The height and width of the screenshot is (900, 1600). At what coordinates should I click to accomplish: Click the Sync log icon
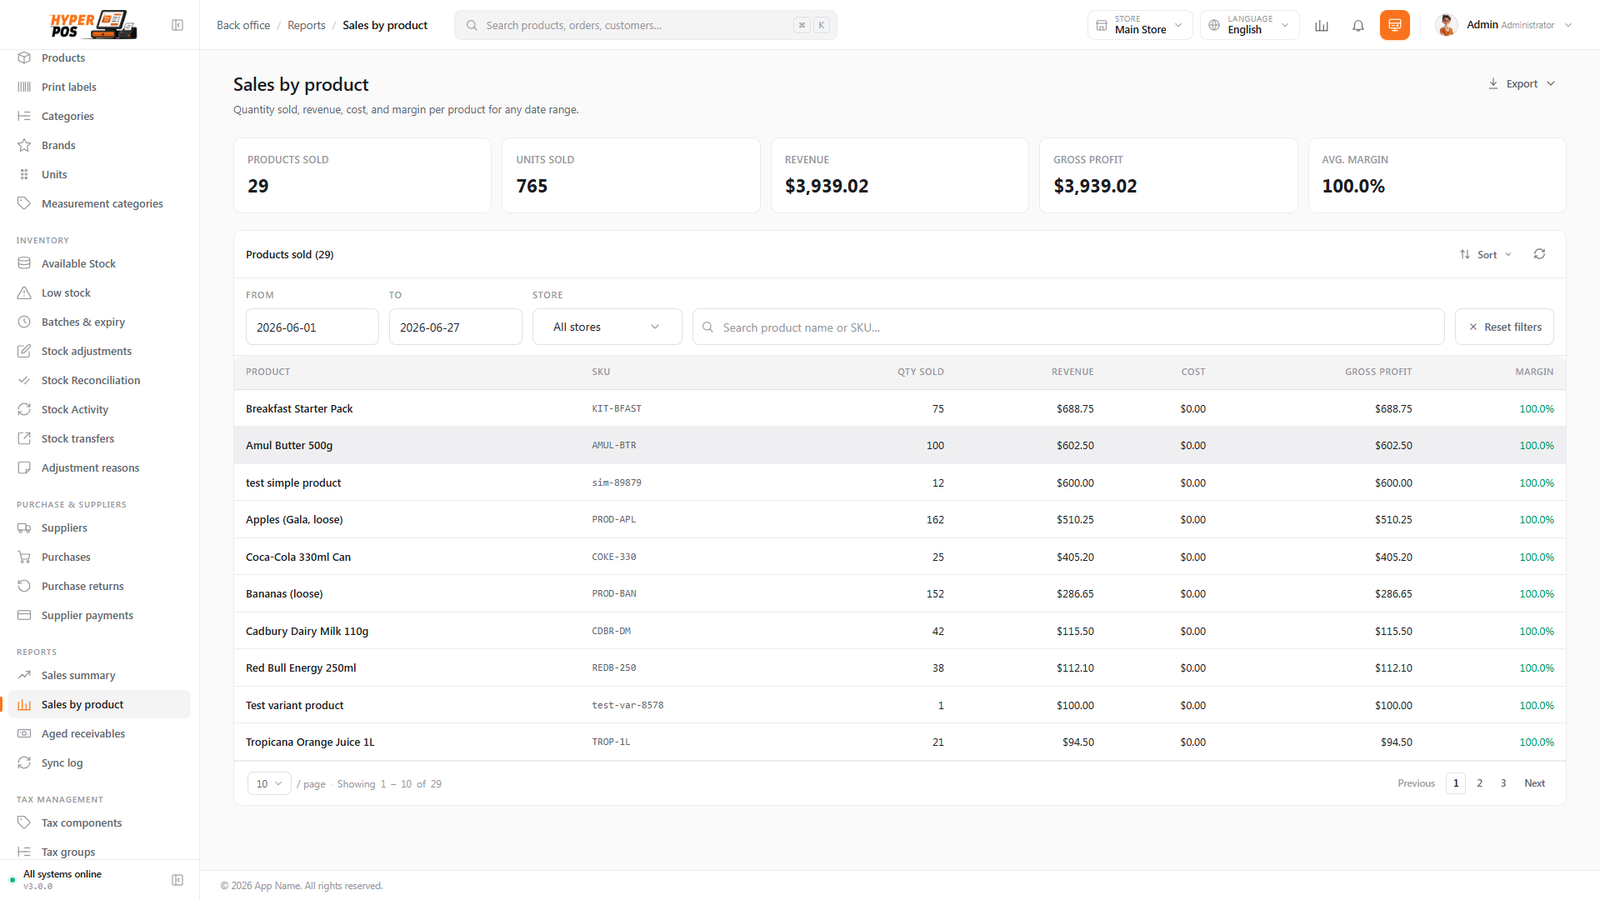(x=24, y=762)
